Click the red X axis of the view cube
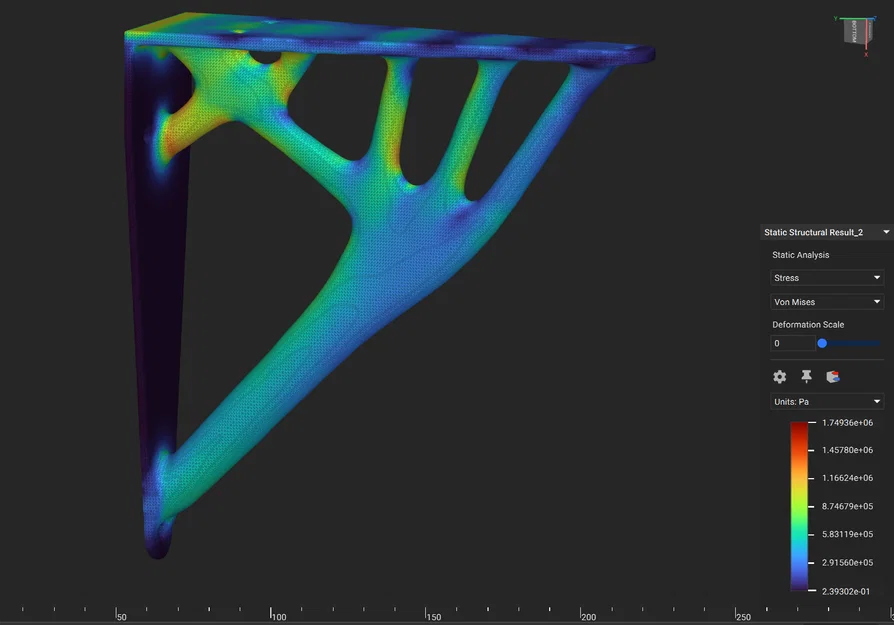Image resolution: width=894 pixels, height=625 pixels. click(866, 53)
